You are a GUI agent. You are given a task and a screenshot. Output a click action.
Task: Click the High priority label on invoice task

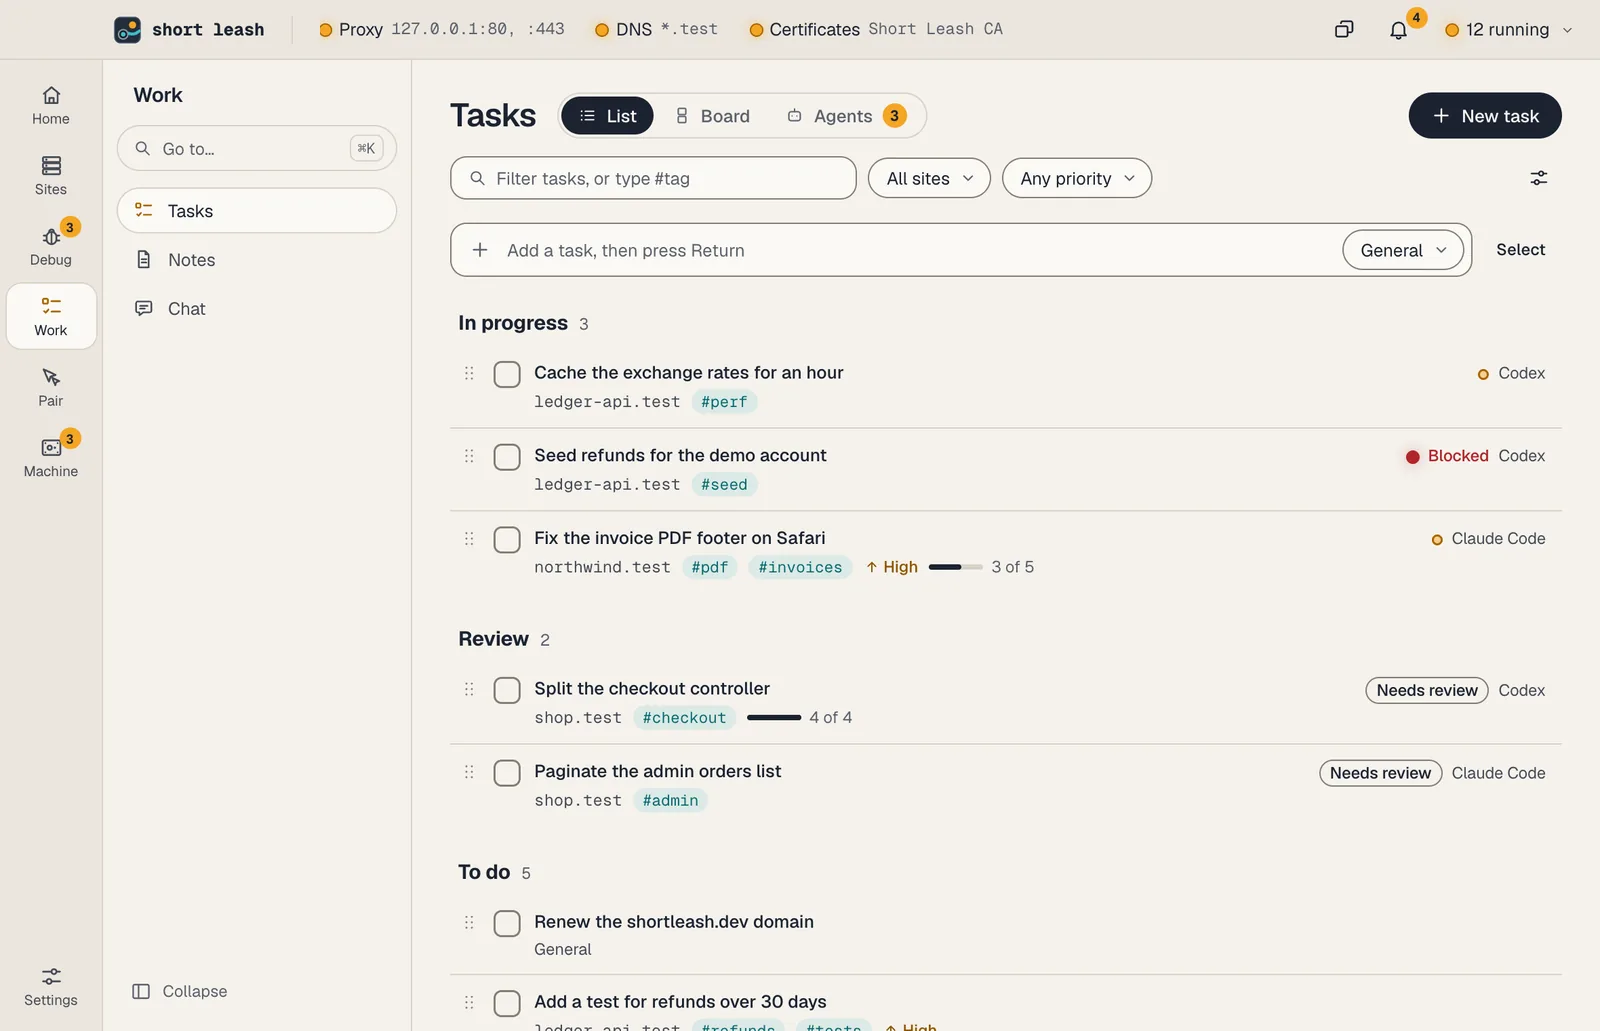click(x=892, y=567)
